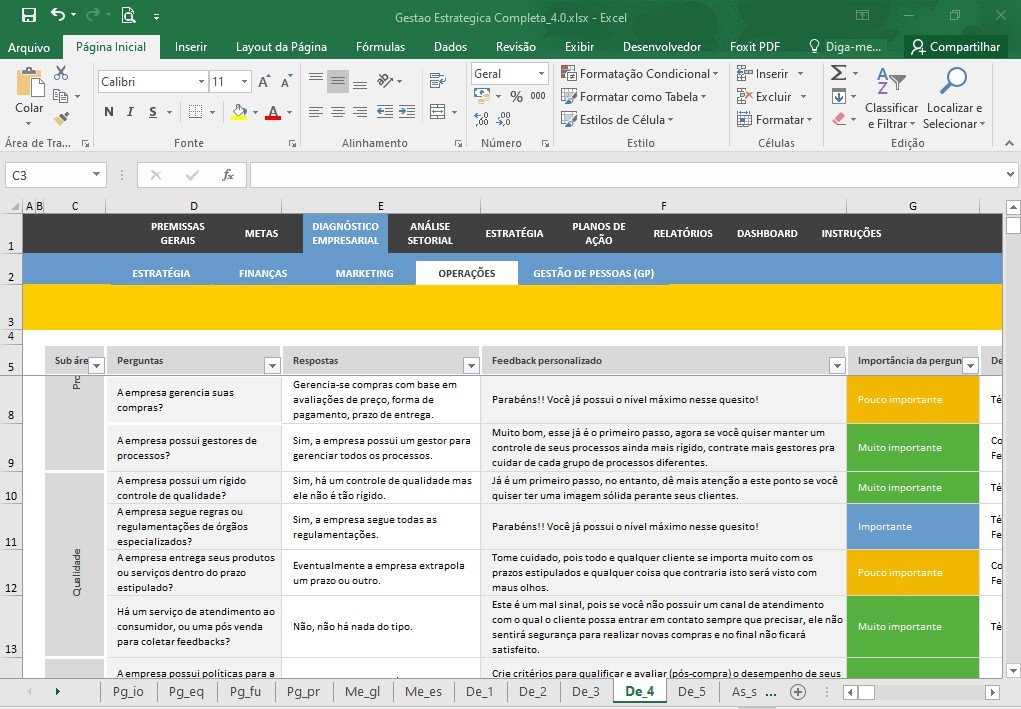The height and width of the screenshot is (709, 1021).
Task: Open the Calibri font name dropdown
Action: click(x=201, y=81)
